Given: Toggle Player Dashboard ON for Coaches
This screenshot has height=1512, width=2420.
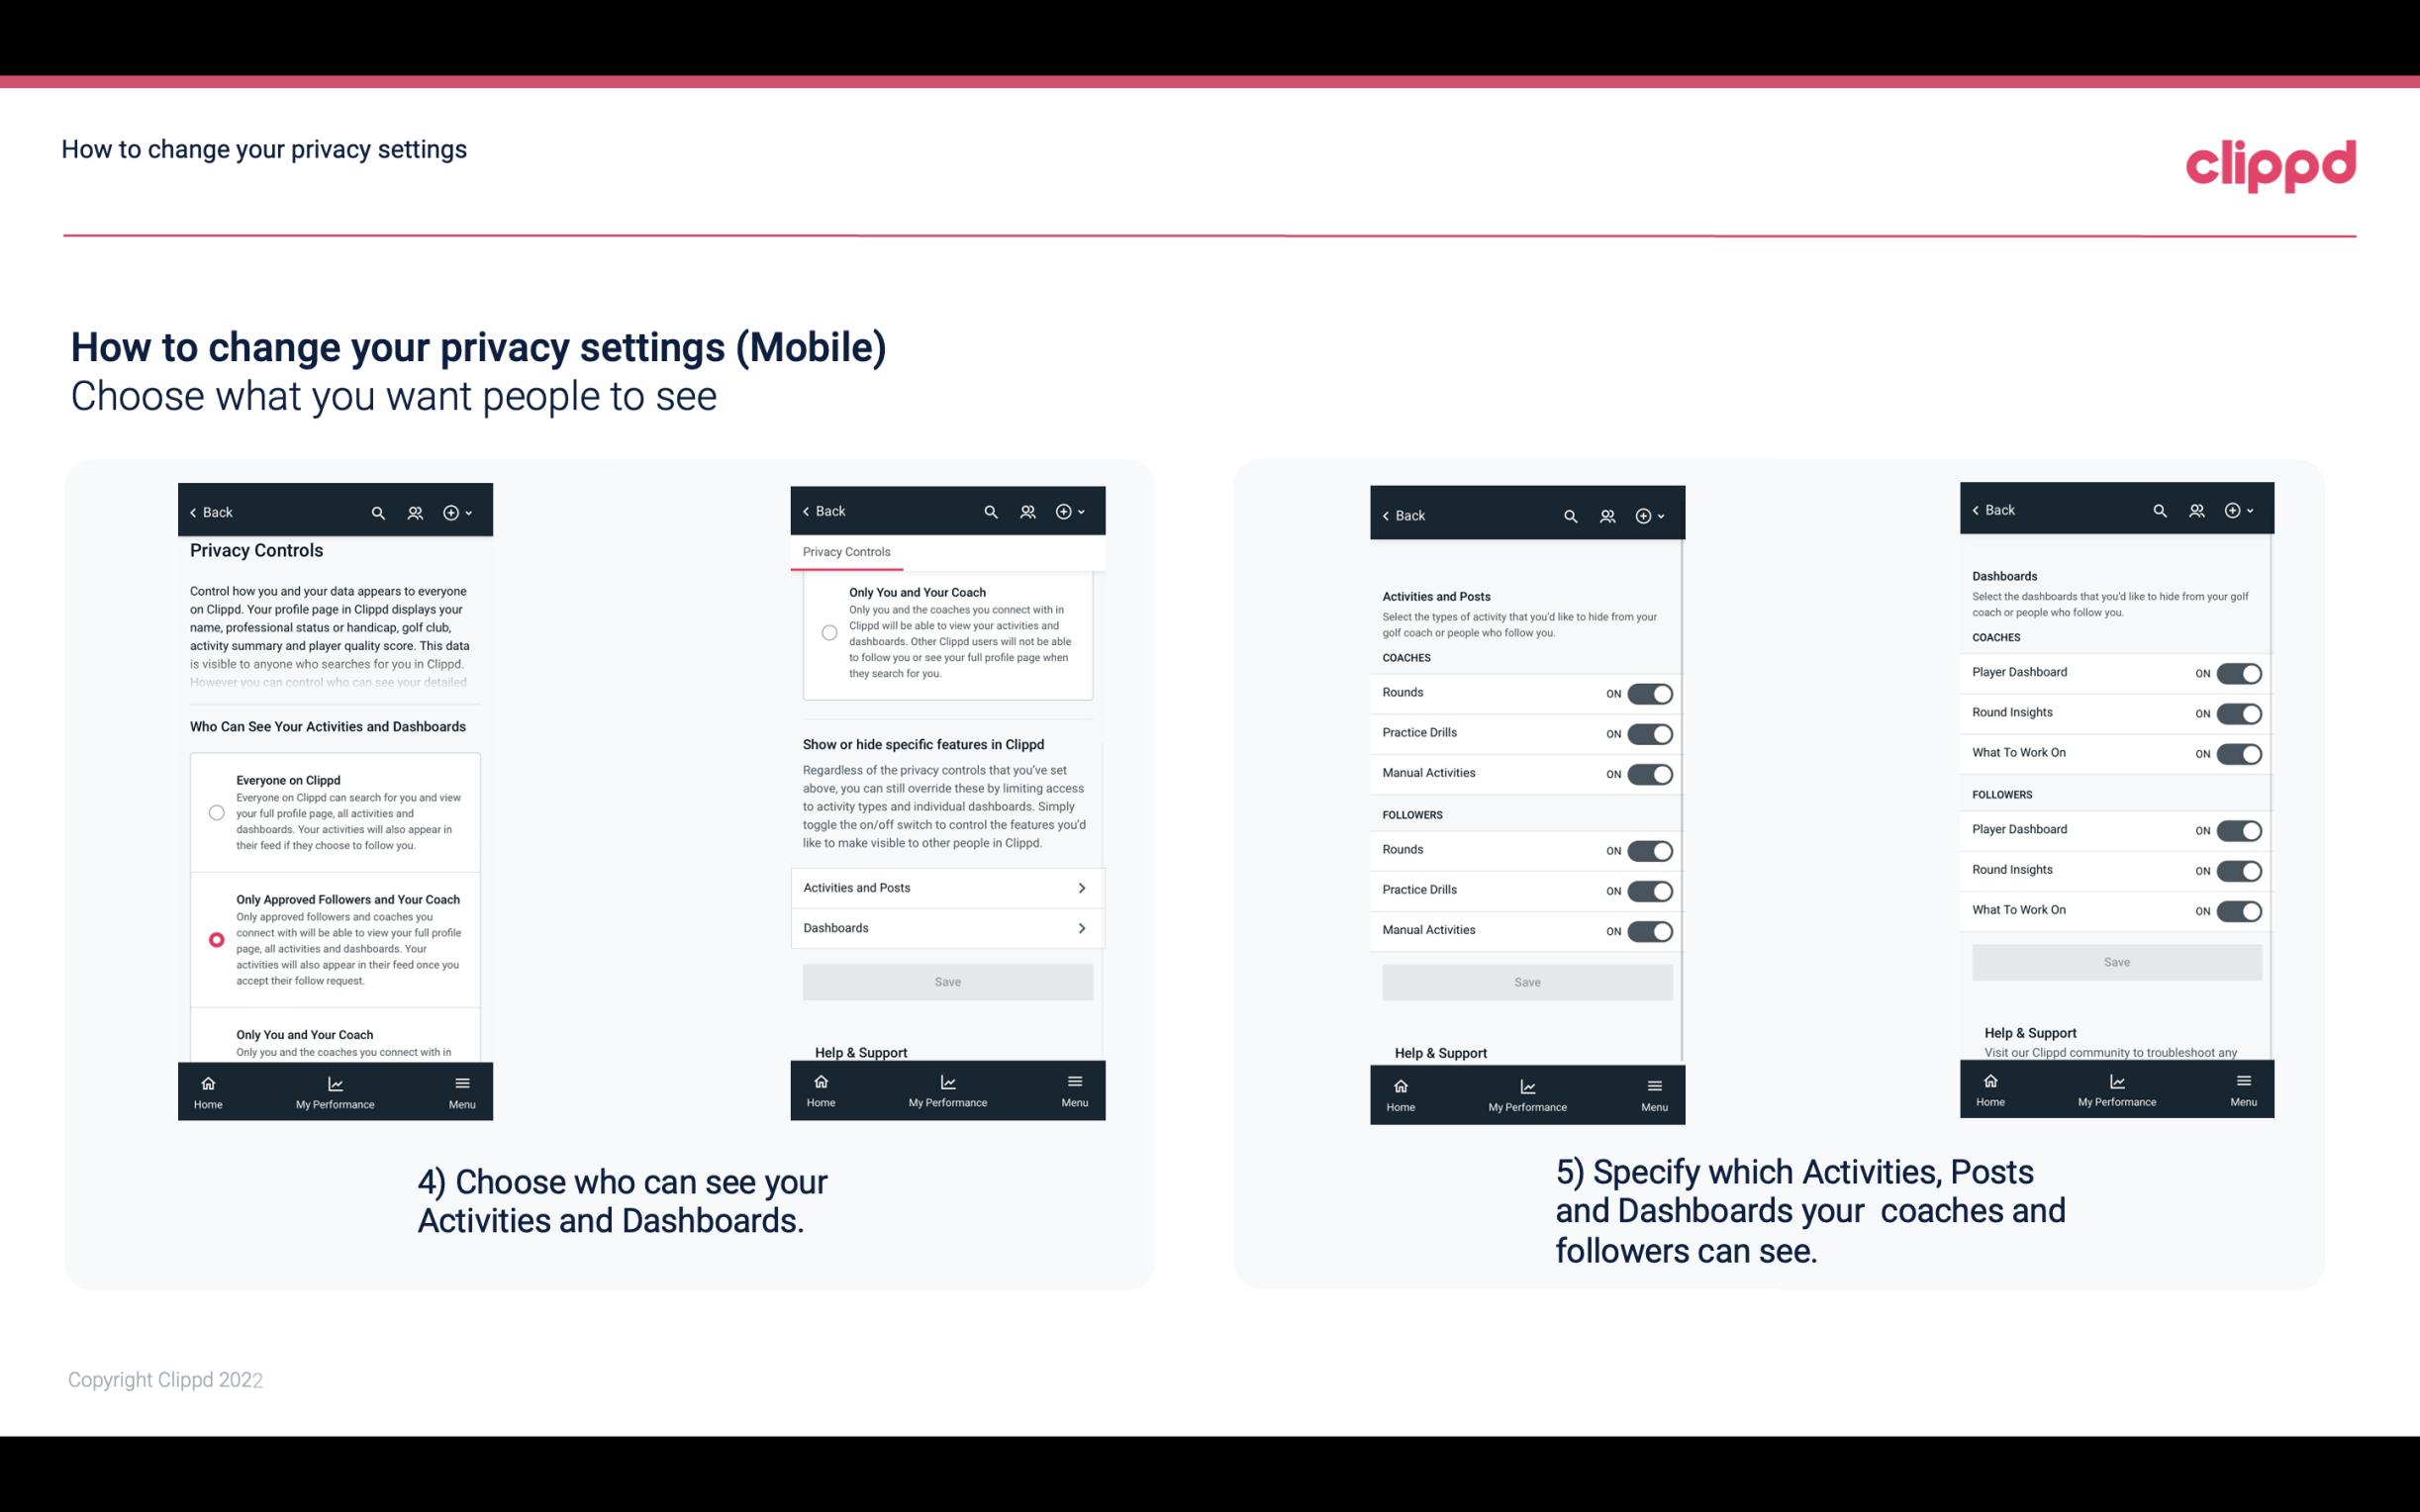Looking at the screenshot, I should pyautogui.click(x=2237, y=673).
